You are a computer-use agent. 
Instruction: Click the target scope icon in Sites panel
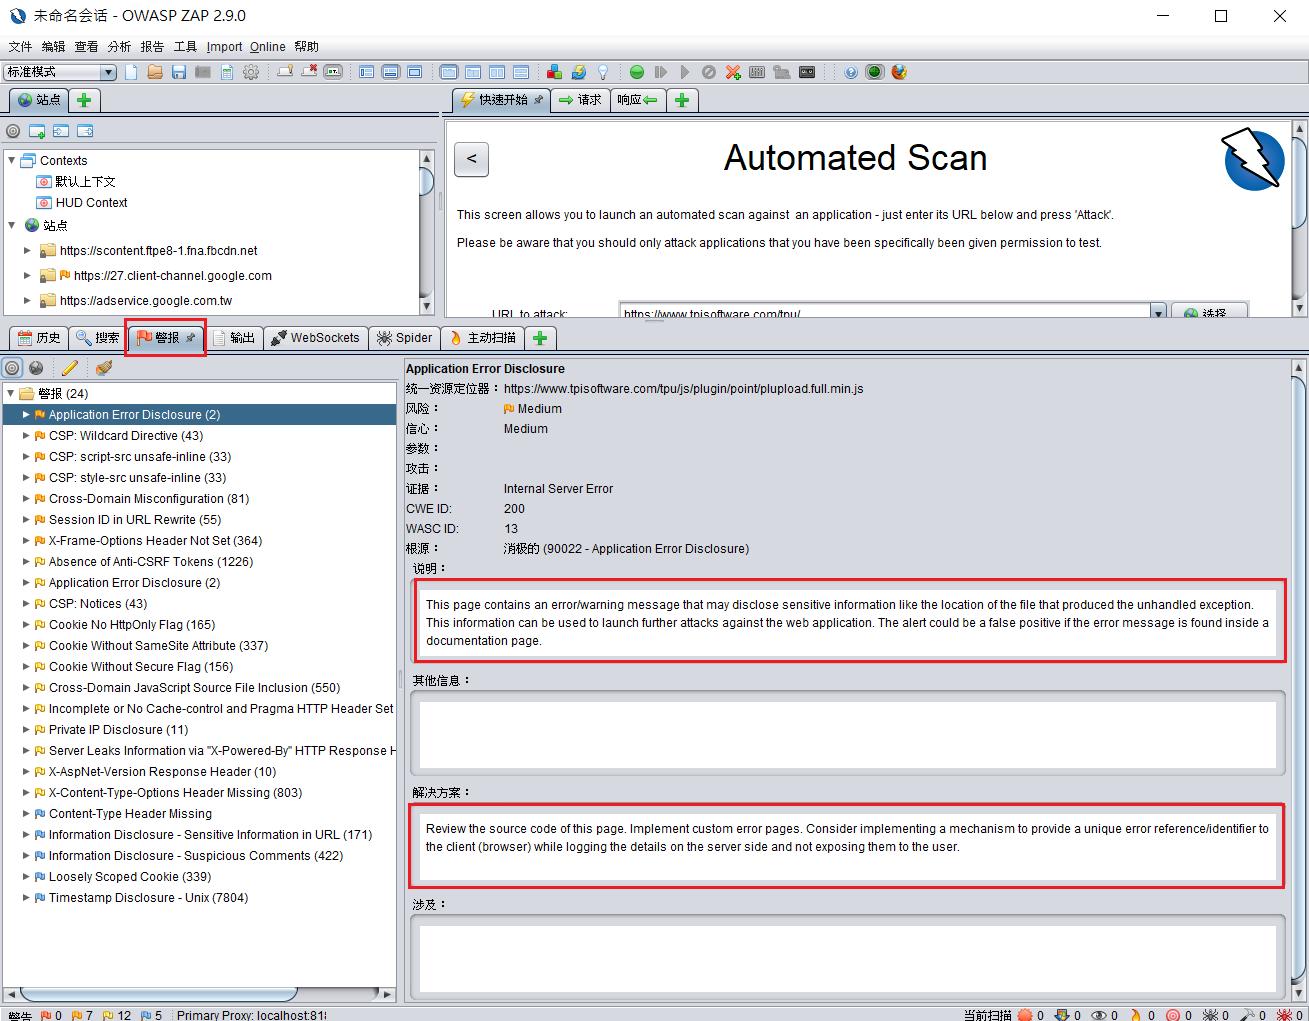[x=13, y=131]
